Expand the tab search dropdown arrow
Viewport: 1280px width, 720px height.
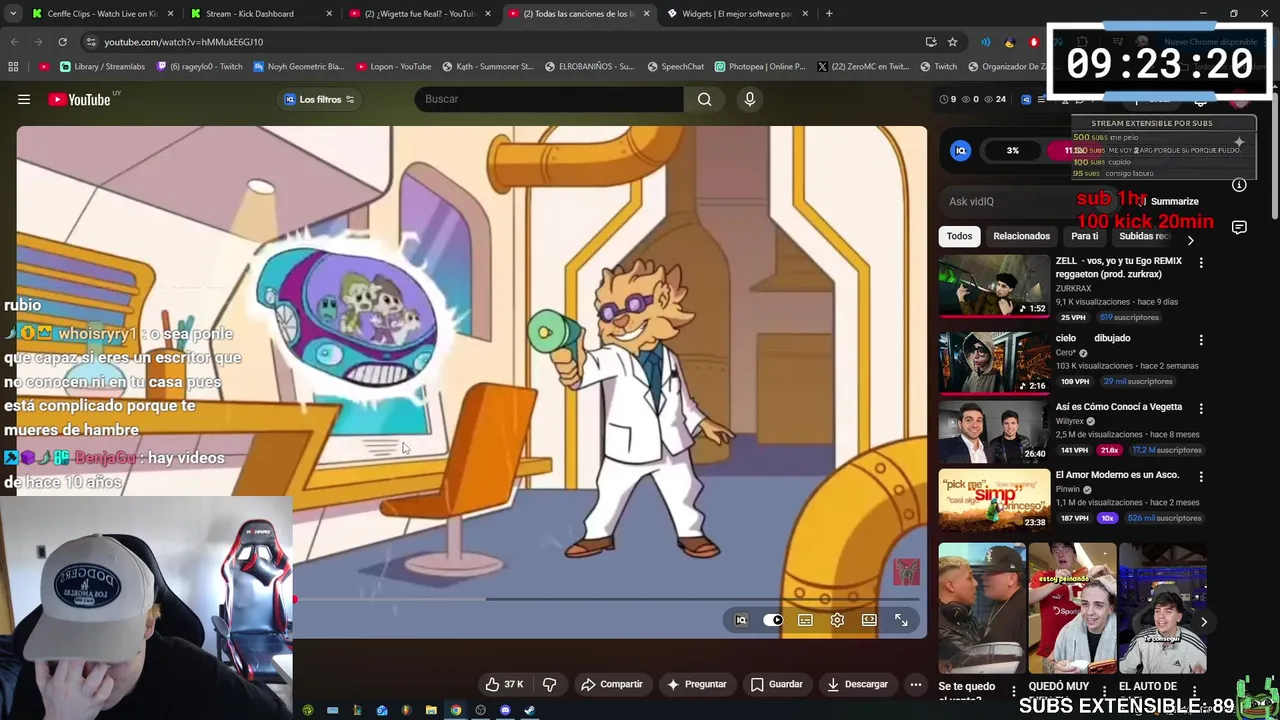pyautogui.click(x=12, y=14)
